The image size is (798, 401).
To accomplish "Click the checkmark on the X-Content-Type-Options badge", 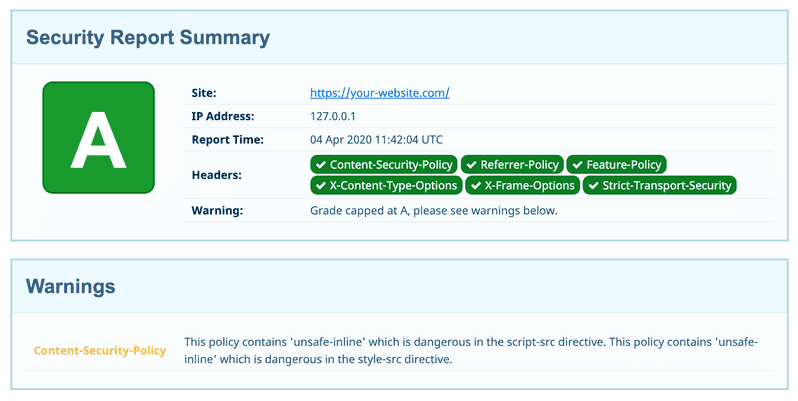I will click(320, 185).
